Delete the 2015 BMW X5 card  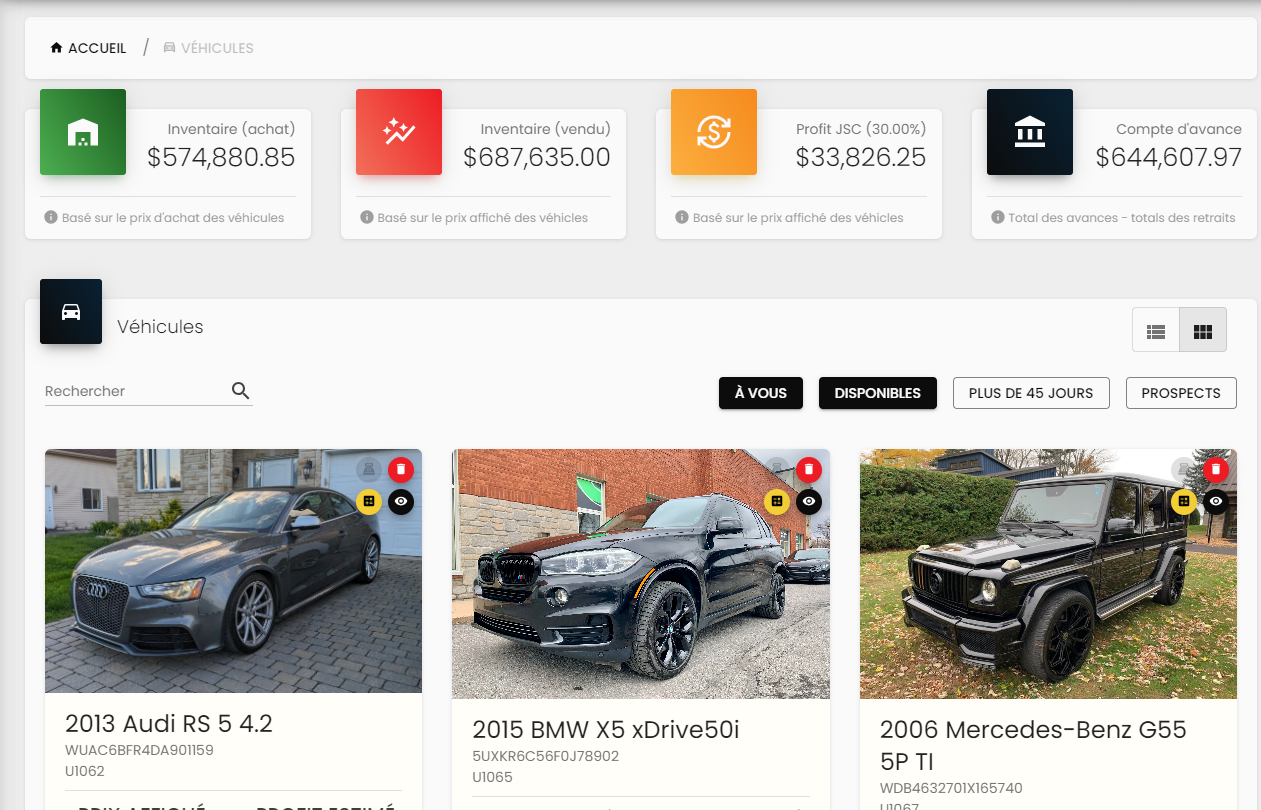809,469
